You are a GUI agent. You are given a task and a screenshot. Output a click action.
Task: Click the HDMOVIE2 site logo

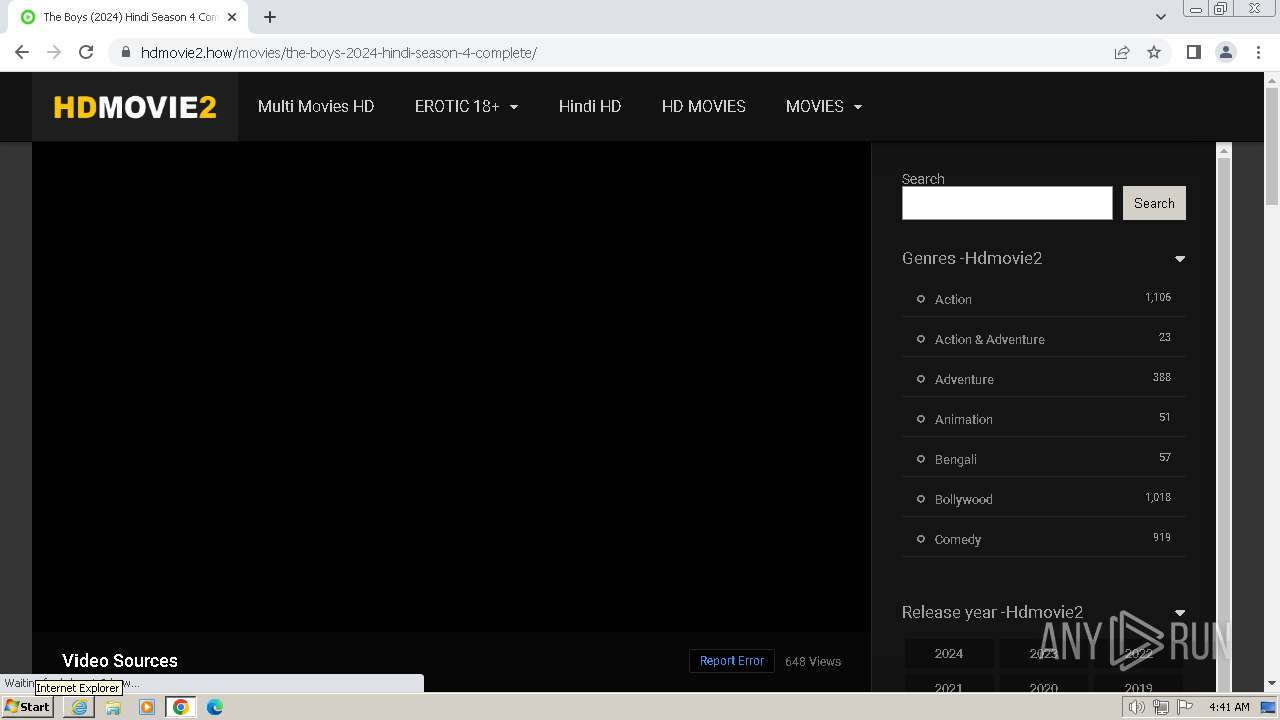click(x=135, y=107)
